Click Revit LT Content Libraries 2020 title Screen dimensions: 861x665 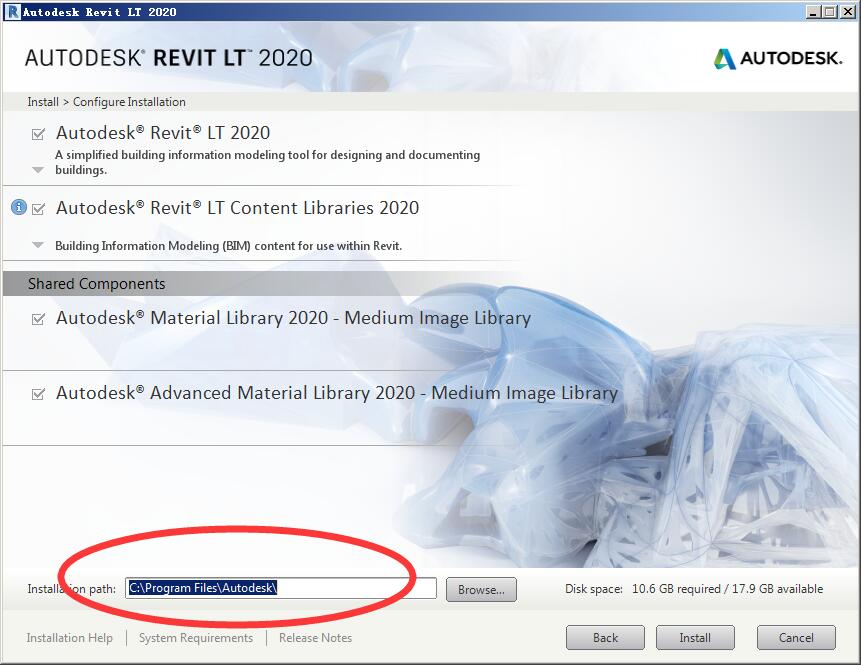237,208
